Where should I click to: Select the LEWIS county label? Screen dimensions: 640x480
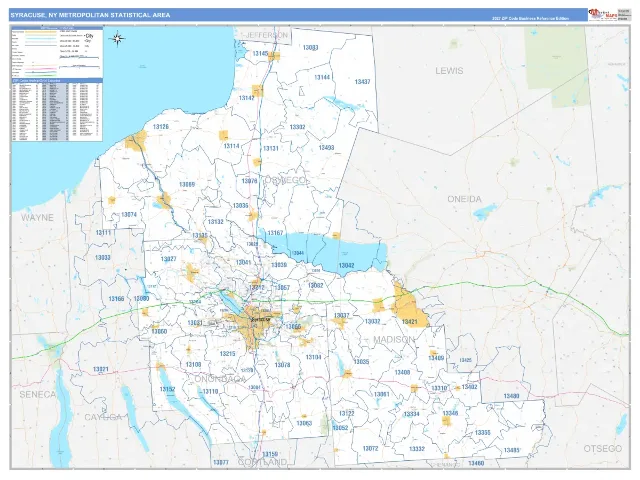tap(449, 71)
